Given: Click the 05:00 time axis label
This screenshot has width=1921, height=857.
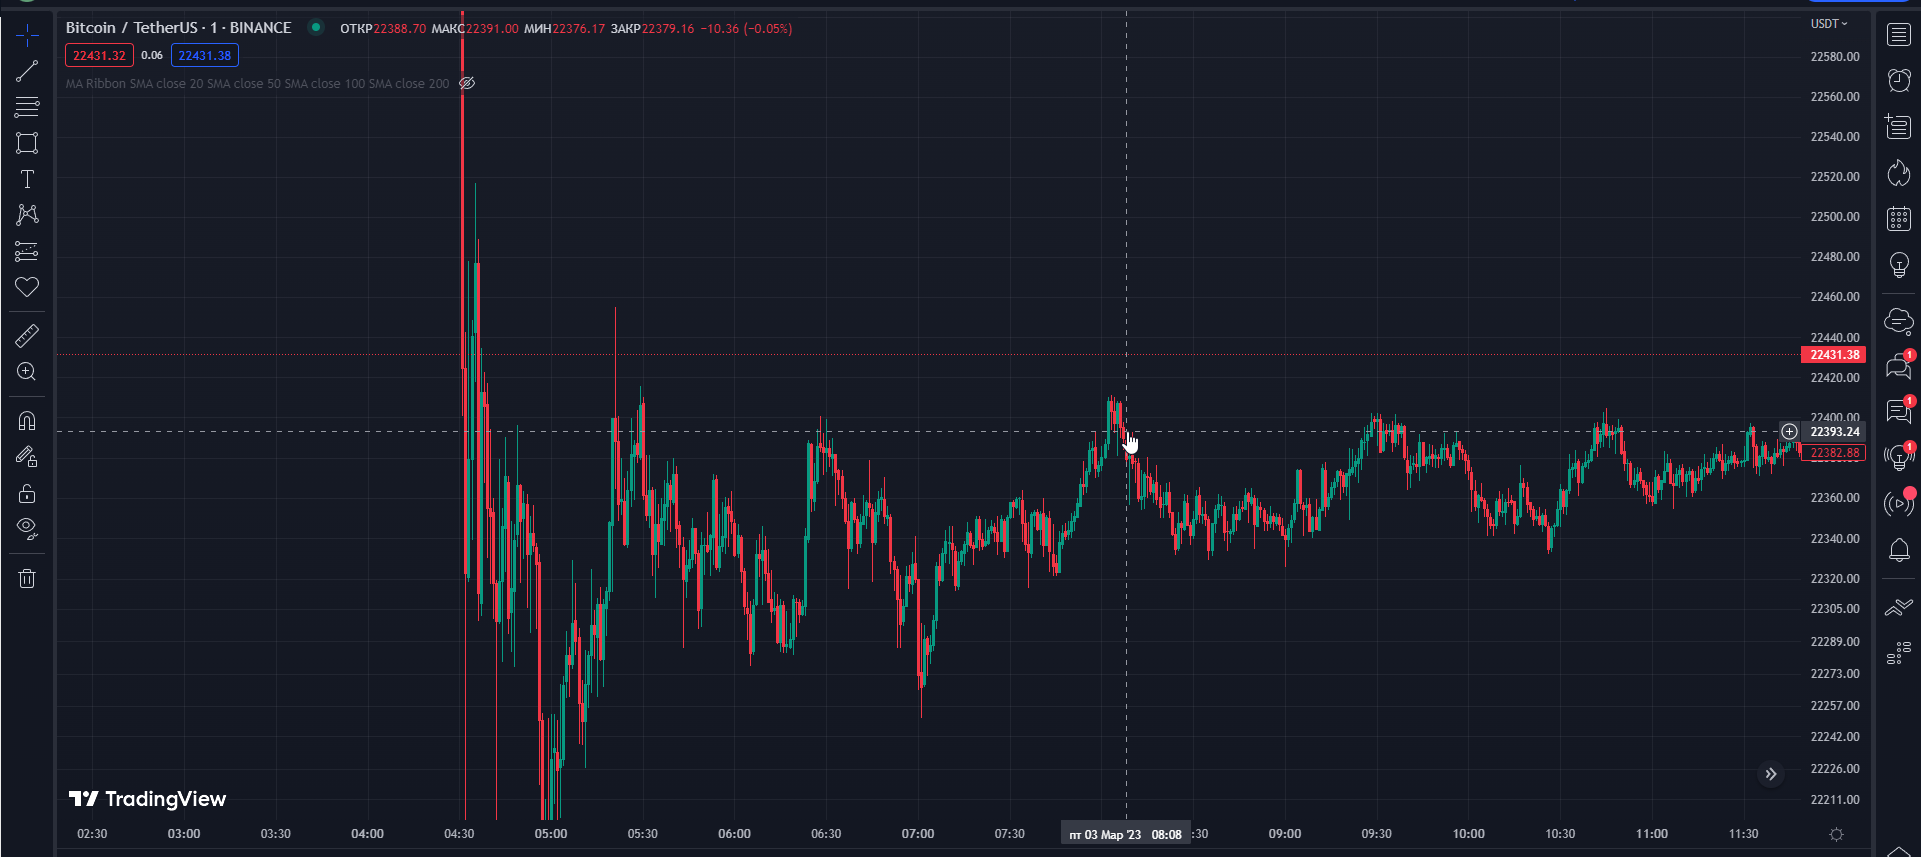Looking at the screenshot, I should pyautogui.click(x=551, y=834).
